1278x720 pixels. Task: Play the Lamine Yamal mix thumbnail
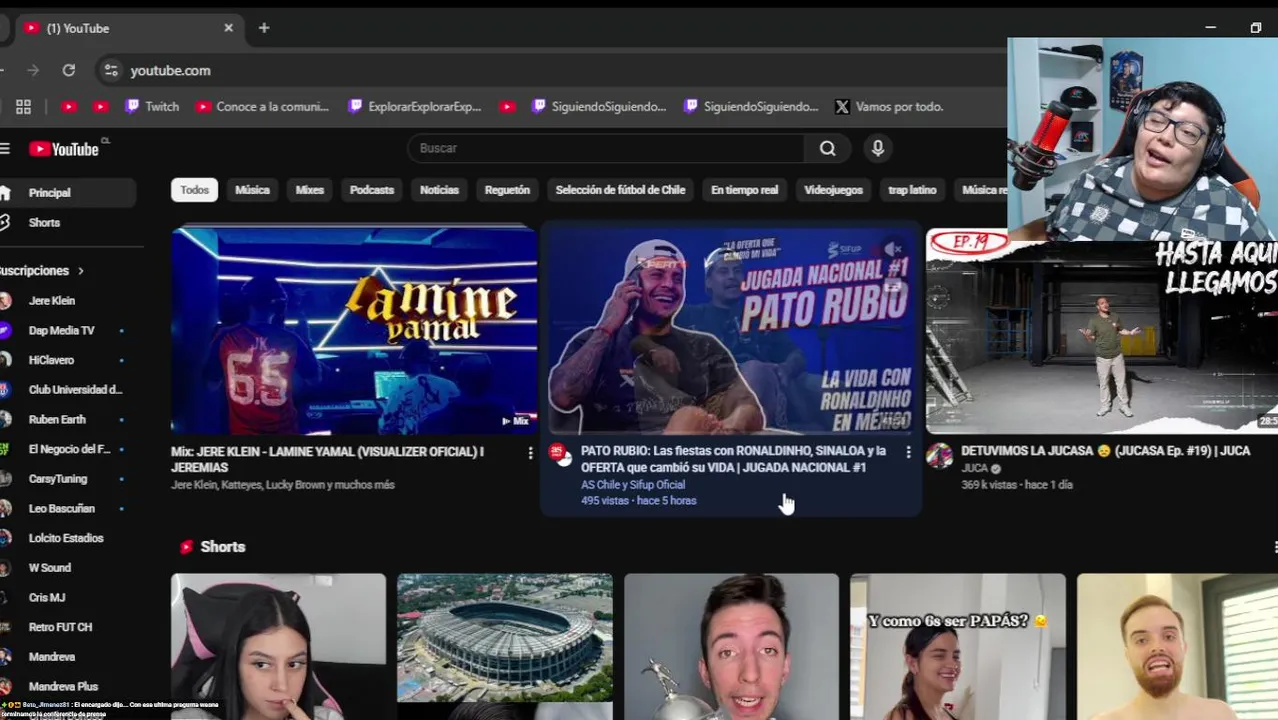click(354, 331)
